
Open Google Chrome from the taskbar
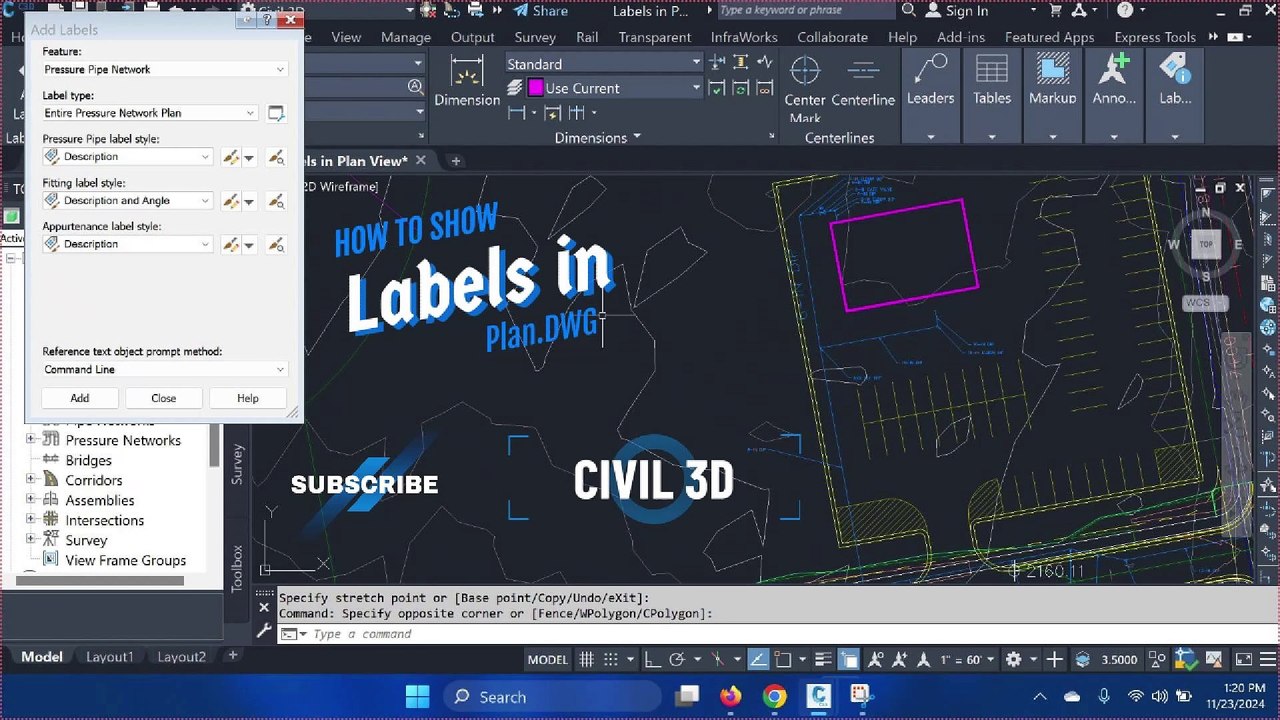[775, 696]
